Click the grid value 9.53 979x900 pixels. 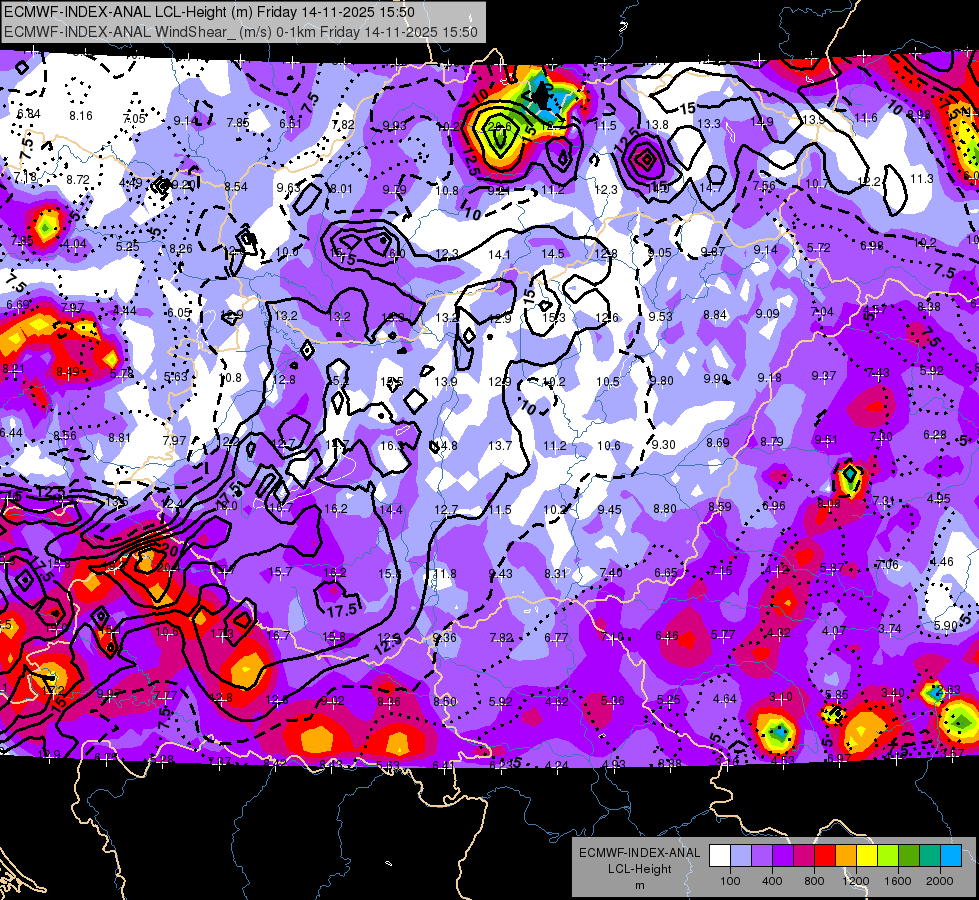click(x=661, y=317)
